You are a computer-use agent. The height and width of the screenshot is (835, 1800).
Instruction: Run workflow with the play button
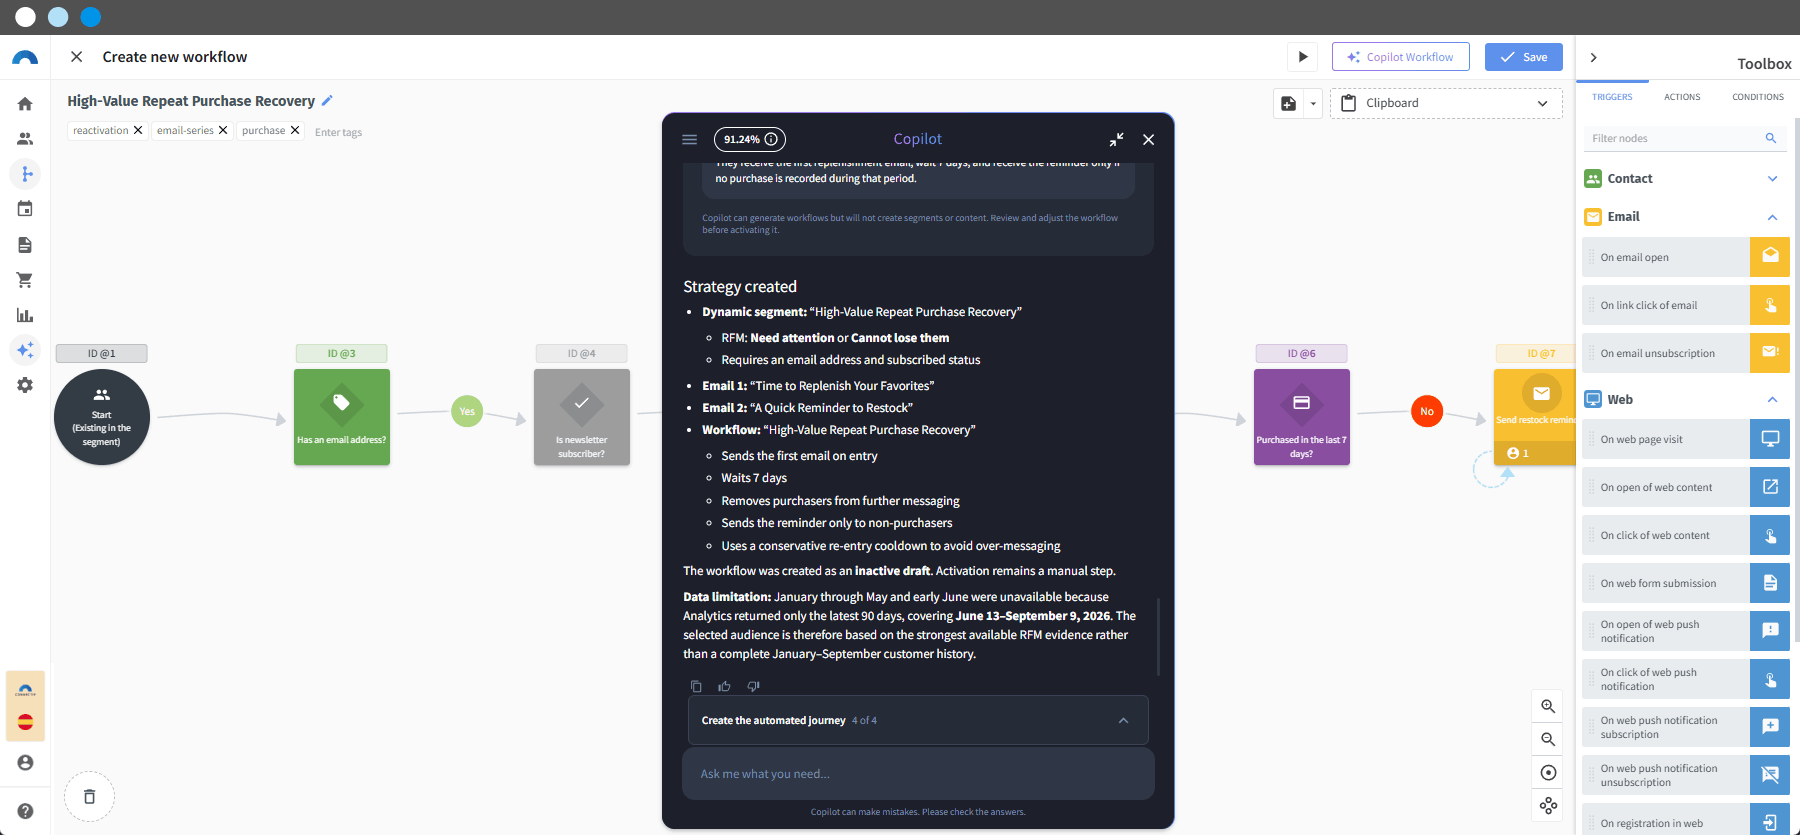[1302, 57]
